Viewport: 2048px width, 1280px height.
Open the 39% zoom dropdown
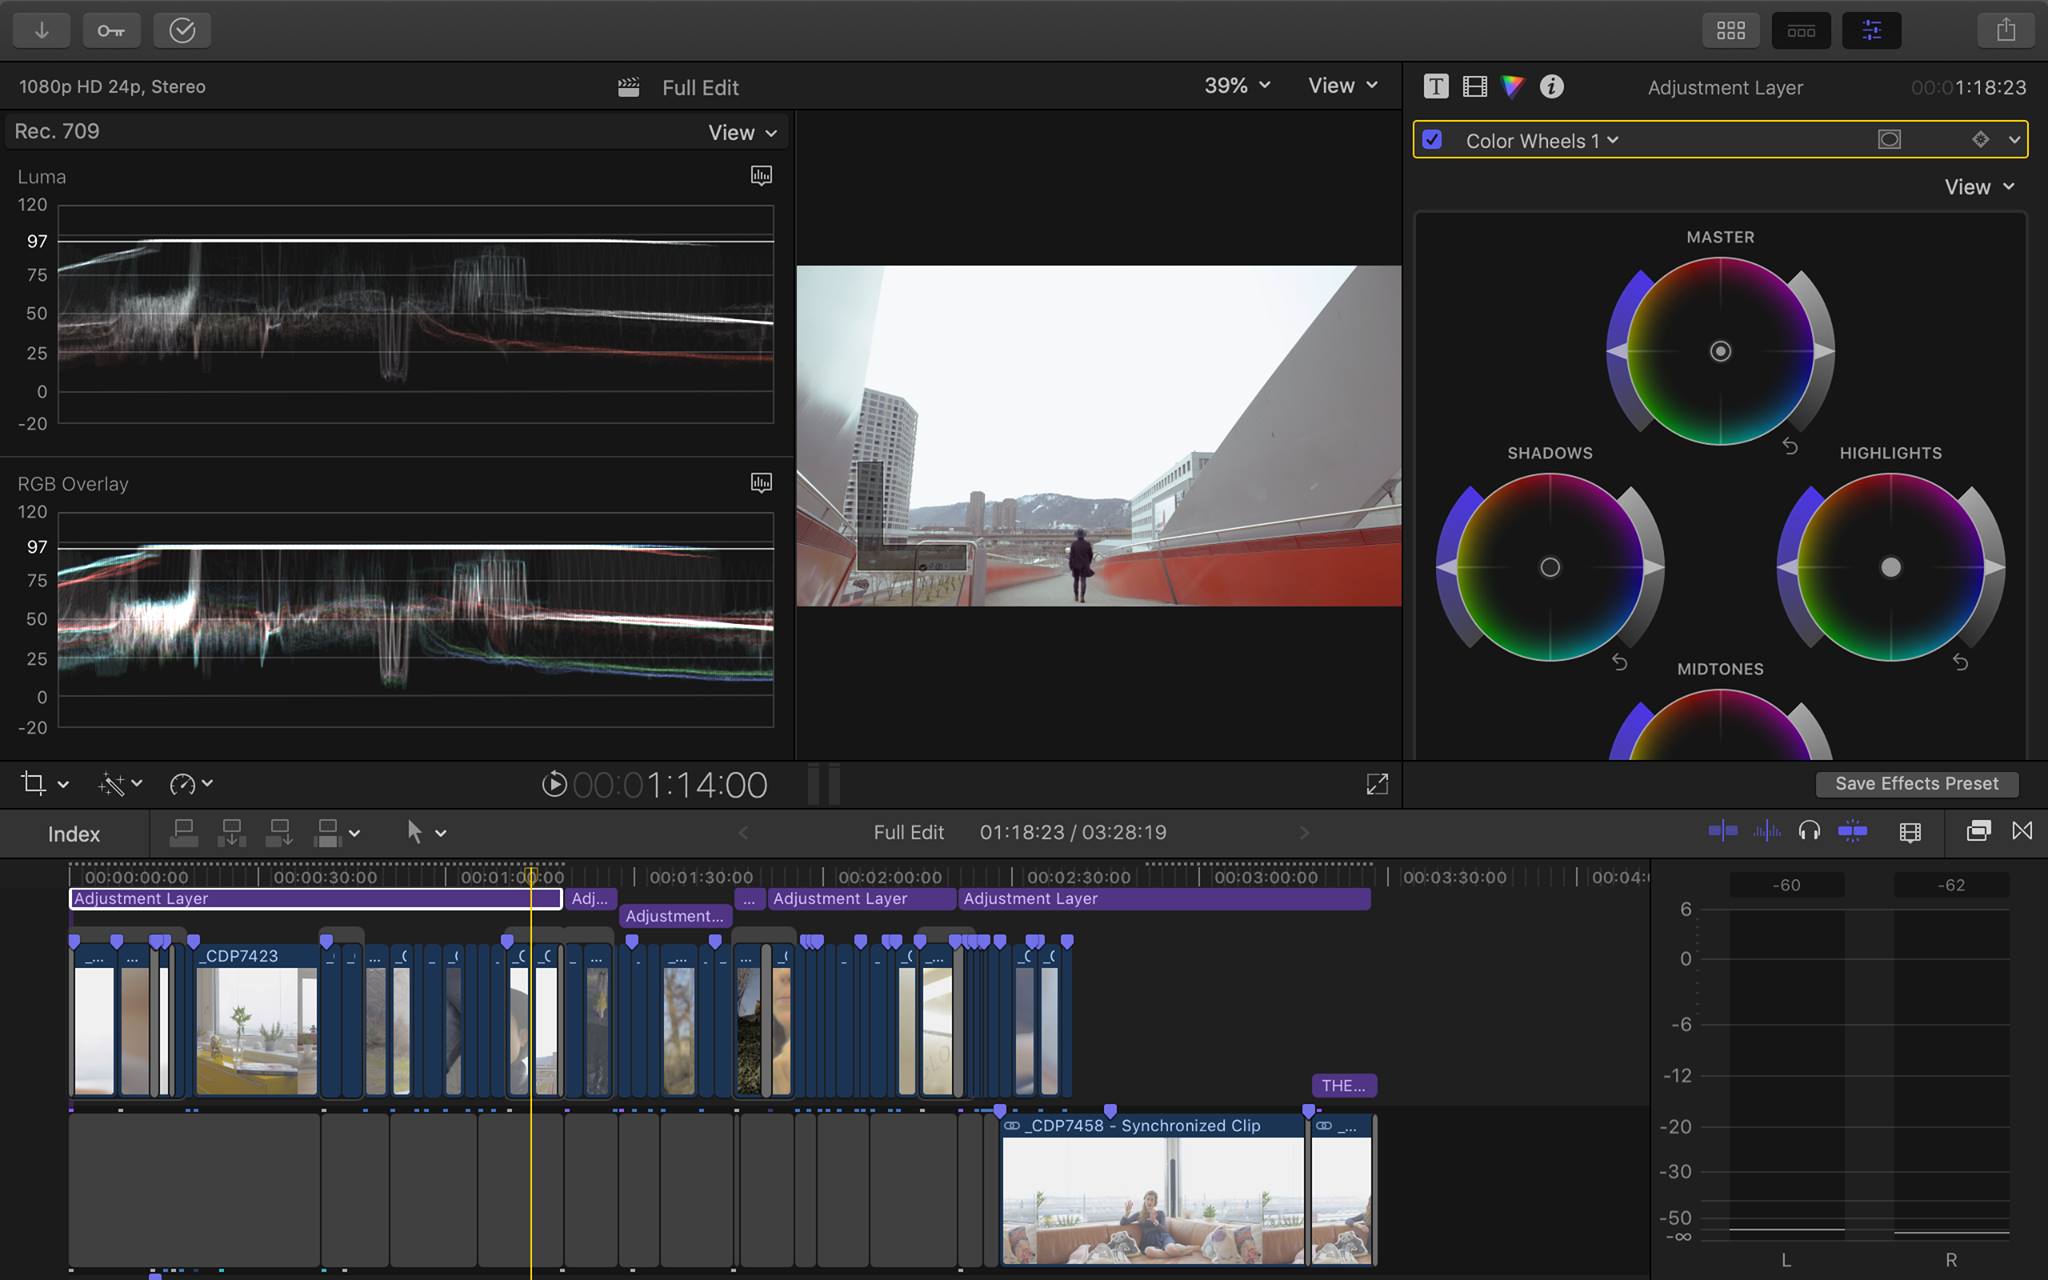(1237, 86)
